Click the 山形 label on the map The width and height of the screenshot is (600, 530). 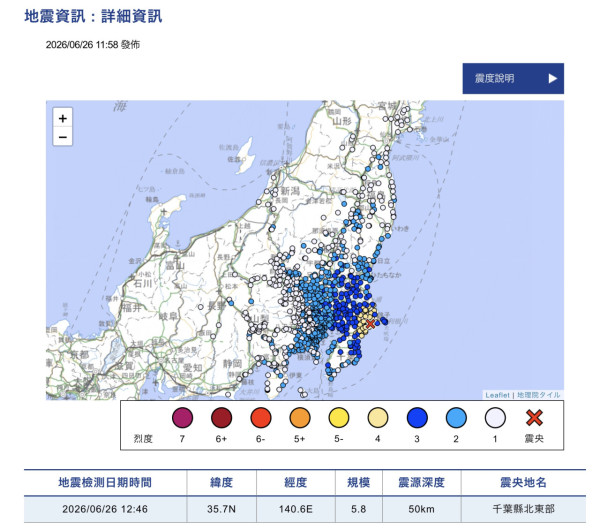(x=342, y=121)
